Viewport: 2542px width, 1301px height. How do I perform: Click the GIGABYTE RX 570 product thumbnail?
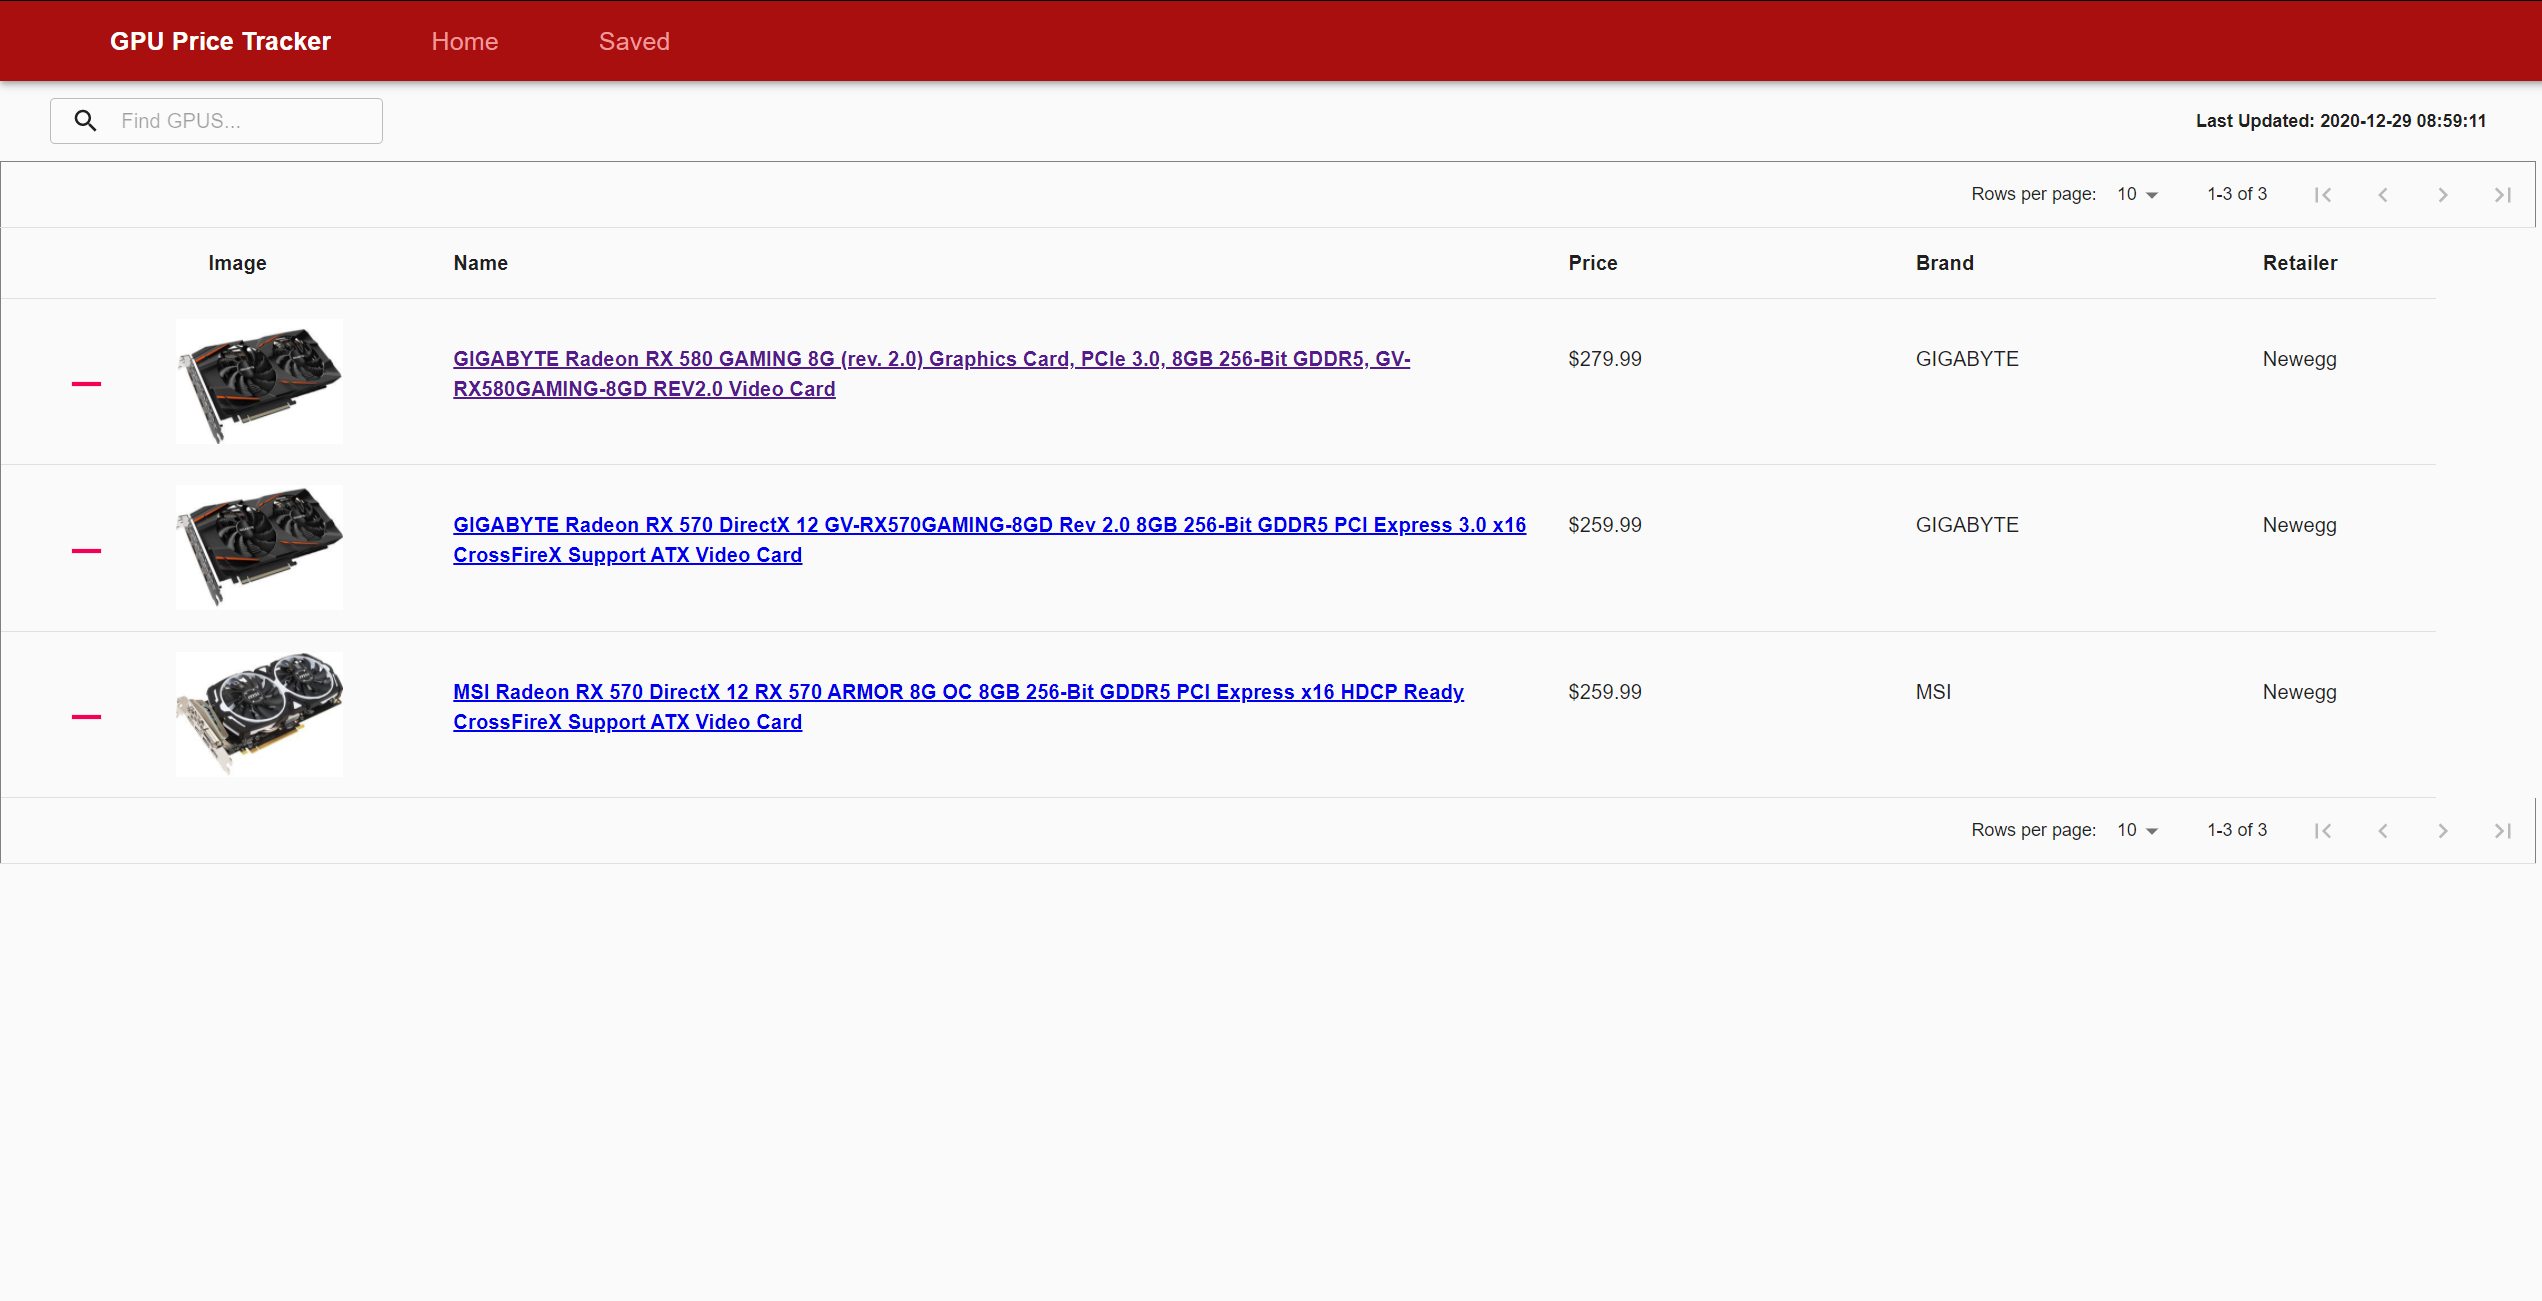(259, 547)
